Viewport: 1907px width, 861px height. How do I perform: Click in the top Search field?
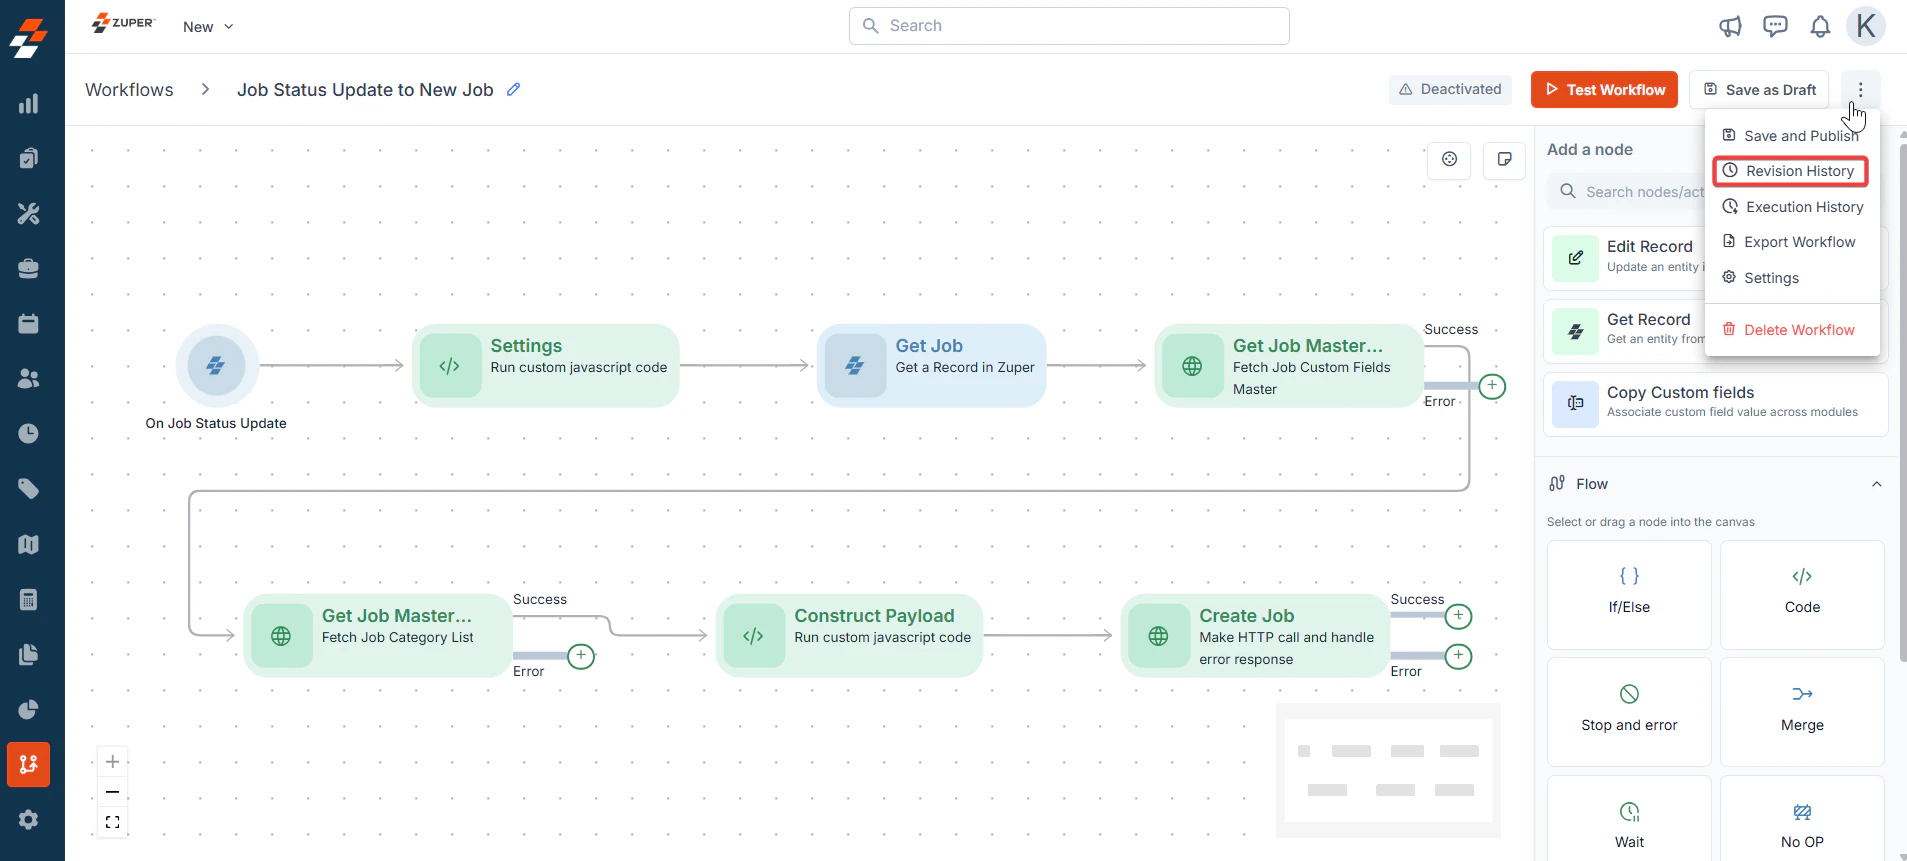coord(1069,26)
